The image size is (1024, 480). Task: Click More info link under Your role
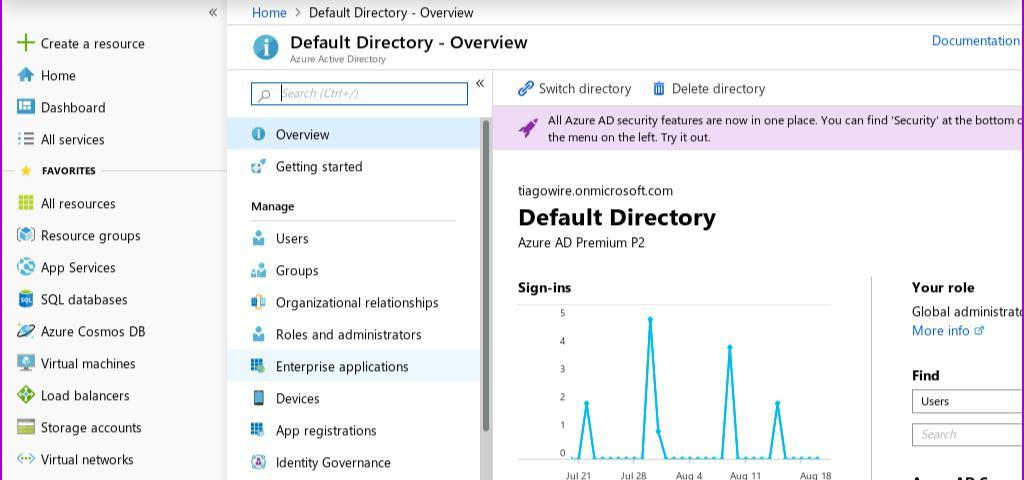pyautogui.click(x=947, y=330)
